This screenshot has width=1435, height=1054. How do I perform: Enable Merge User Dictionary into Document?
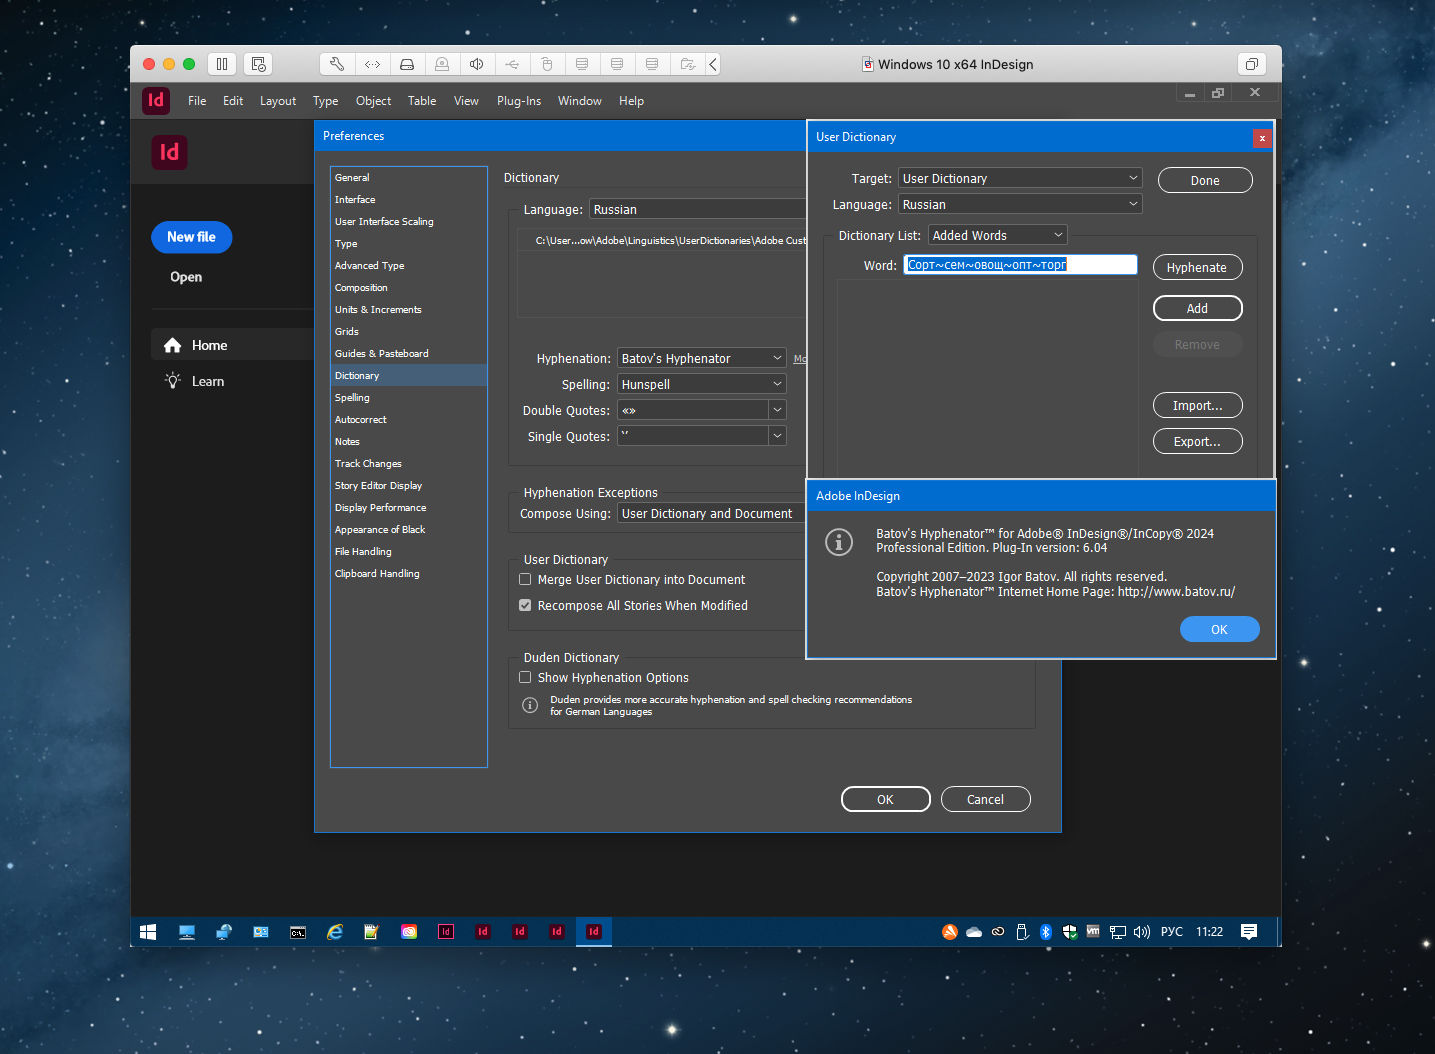525,580
